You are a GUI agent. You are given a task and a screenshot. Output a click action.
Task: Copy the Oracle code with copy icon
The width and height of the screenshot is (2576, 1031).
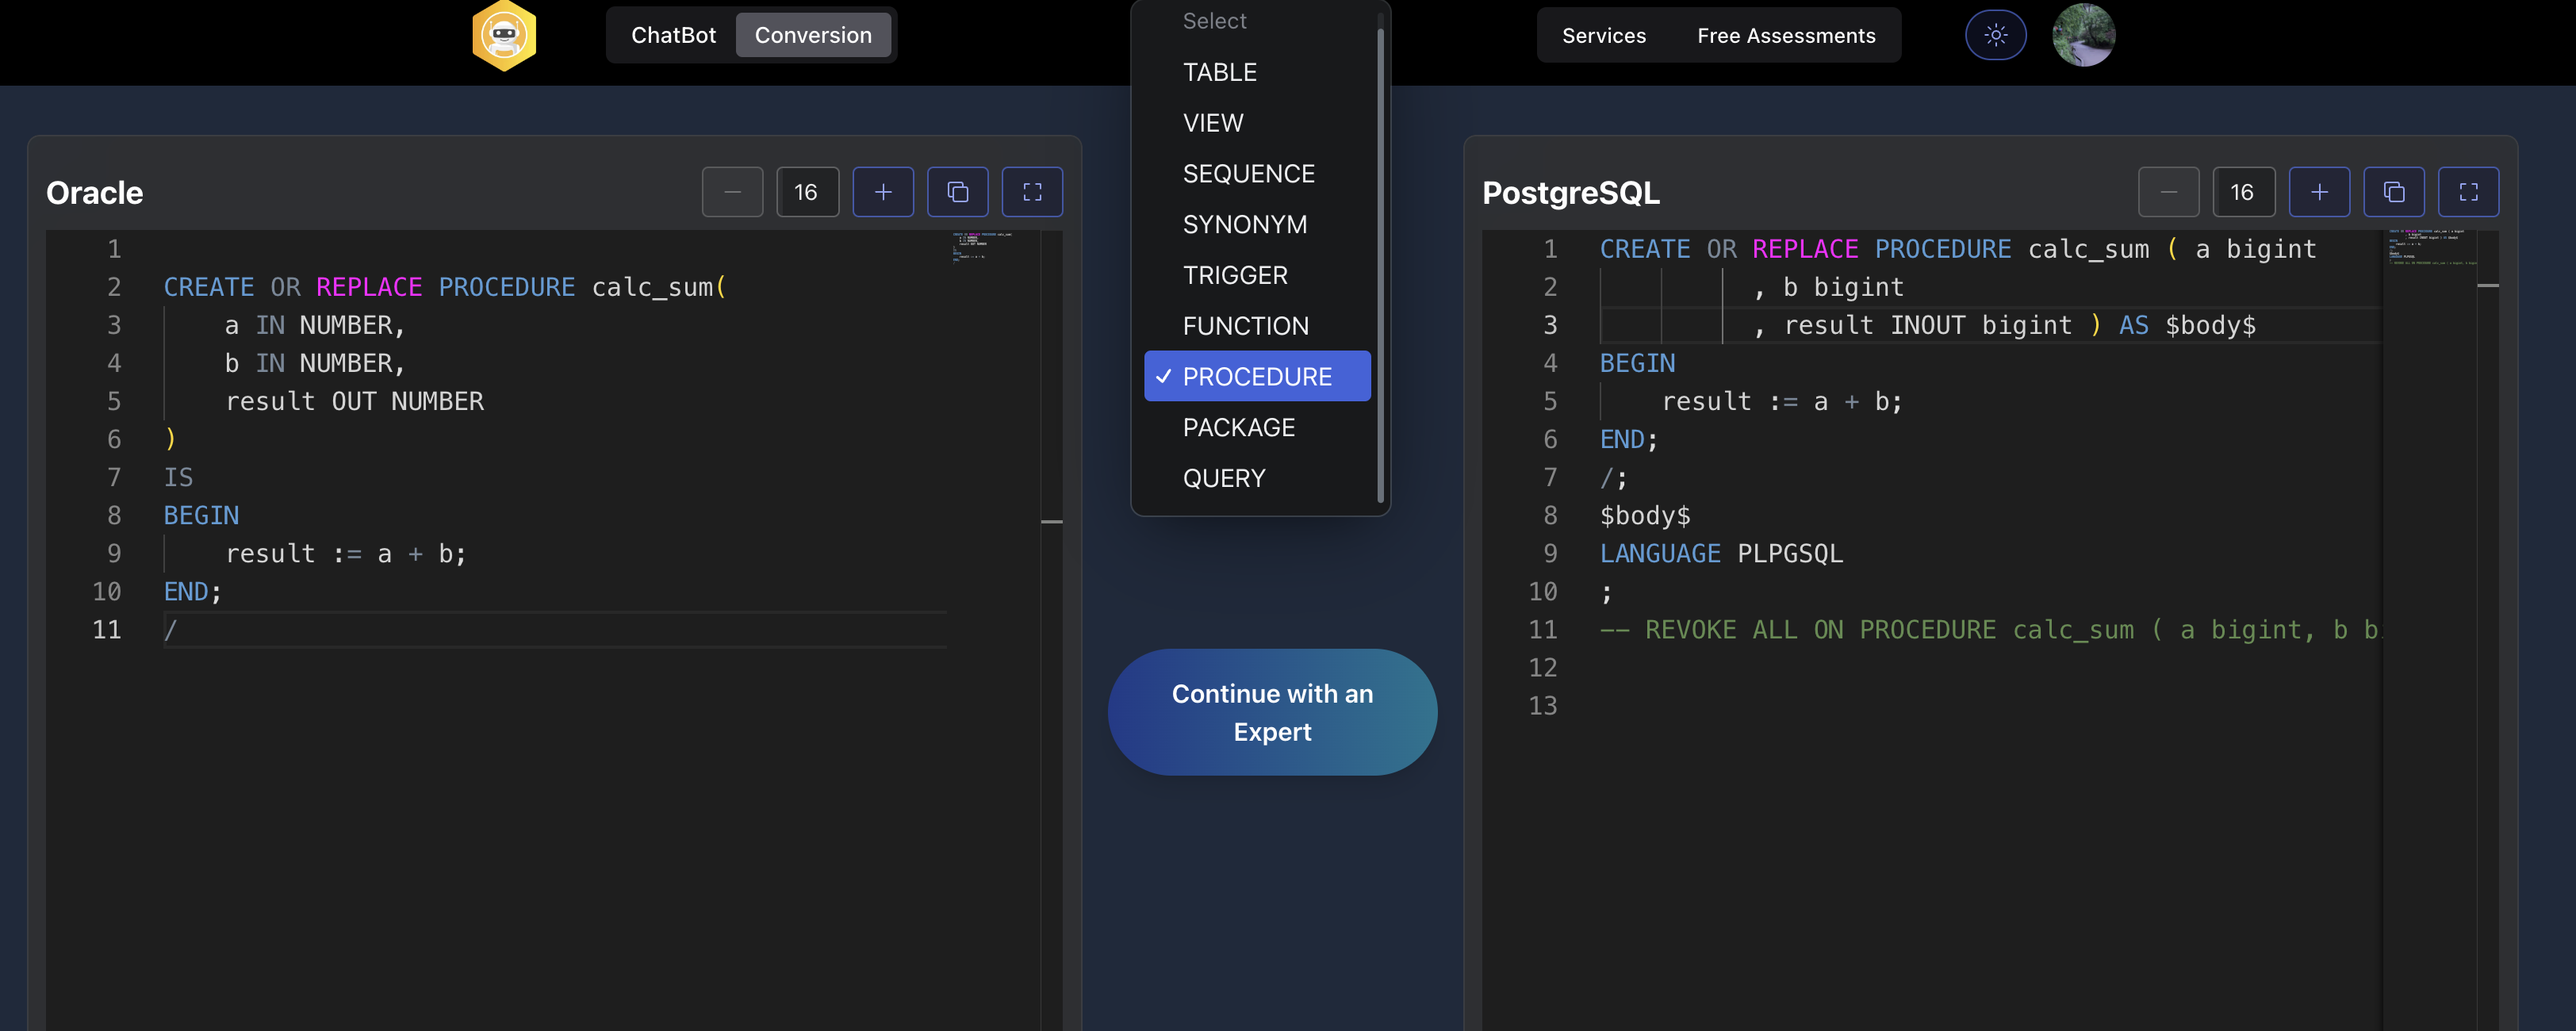coord(957,192)
